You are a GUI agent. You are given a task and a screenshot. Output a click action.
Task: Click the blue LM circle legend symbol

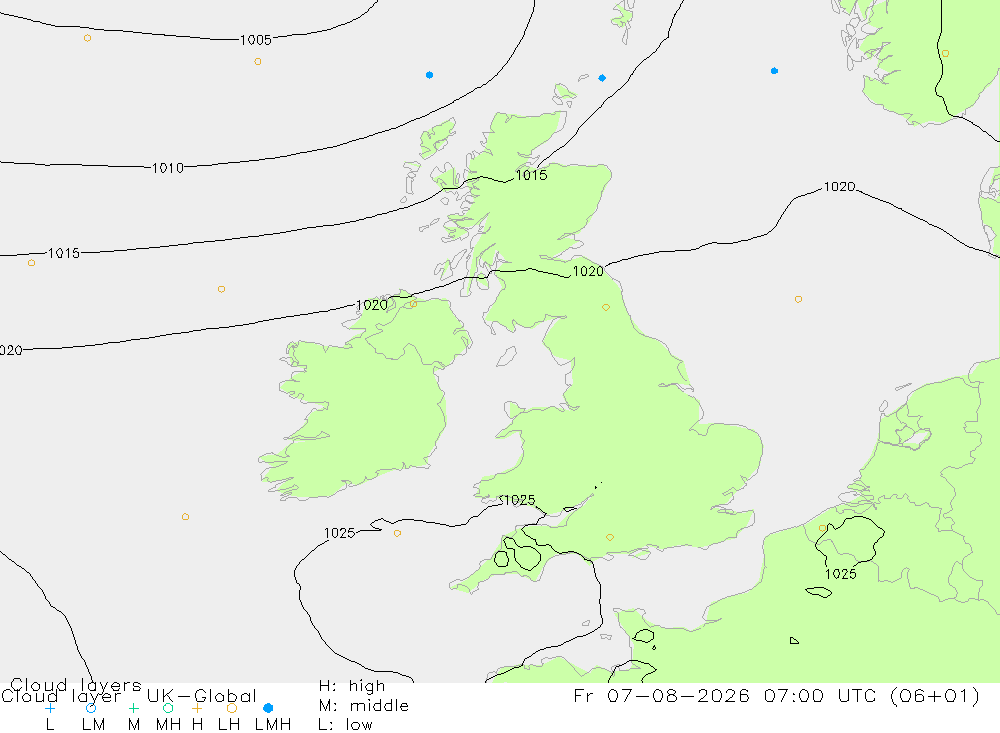coord(91,708)
